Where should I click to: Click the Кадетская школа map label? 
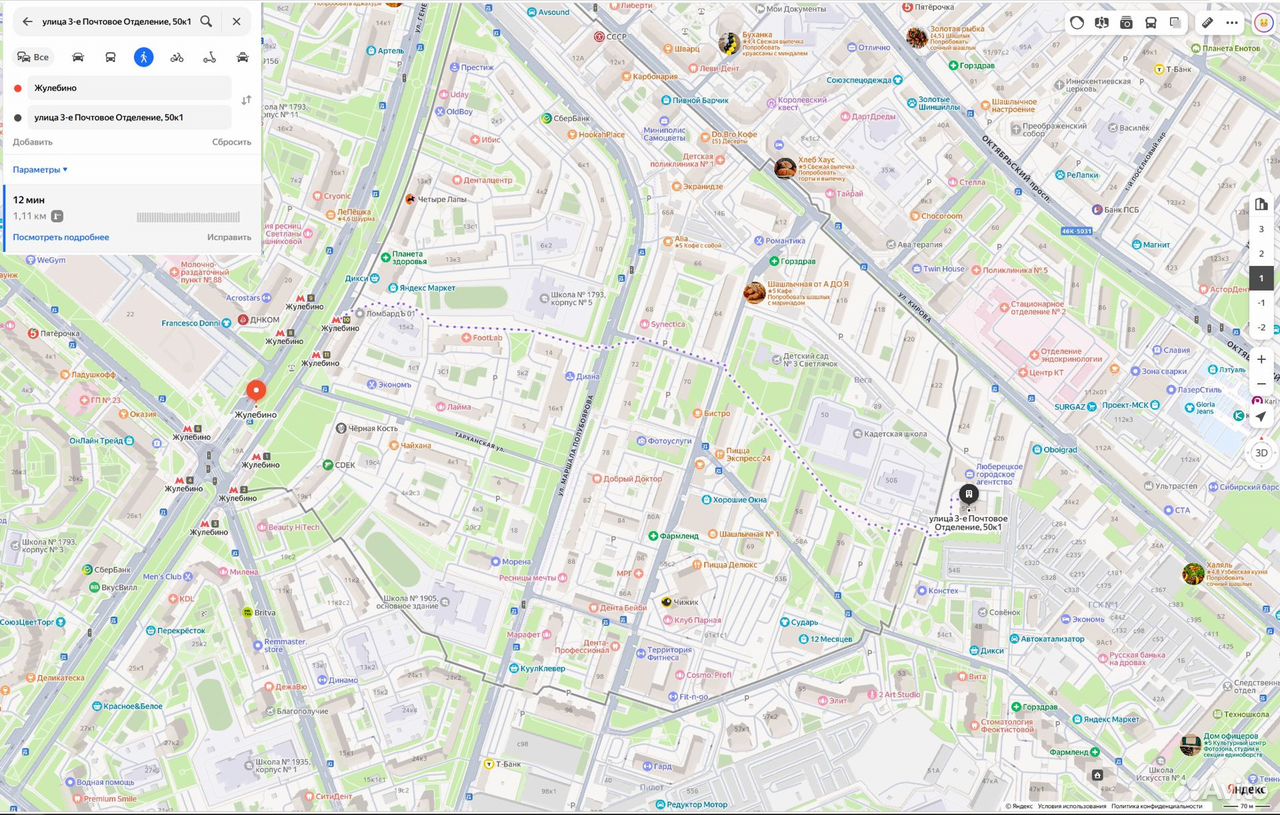pos(891,433)
